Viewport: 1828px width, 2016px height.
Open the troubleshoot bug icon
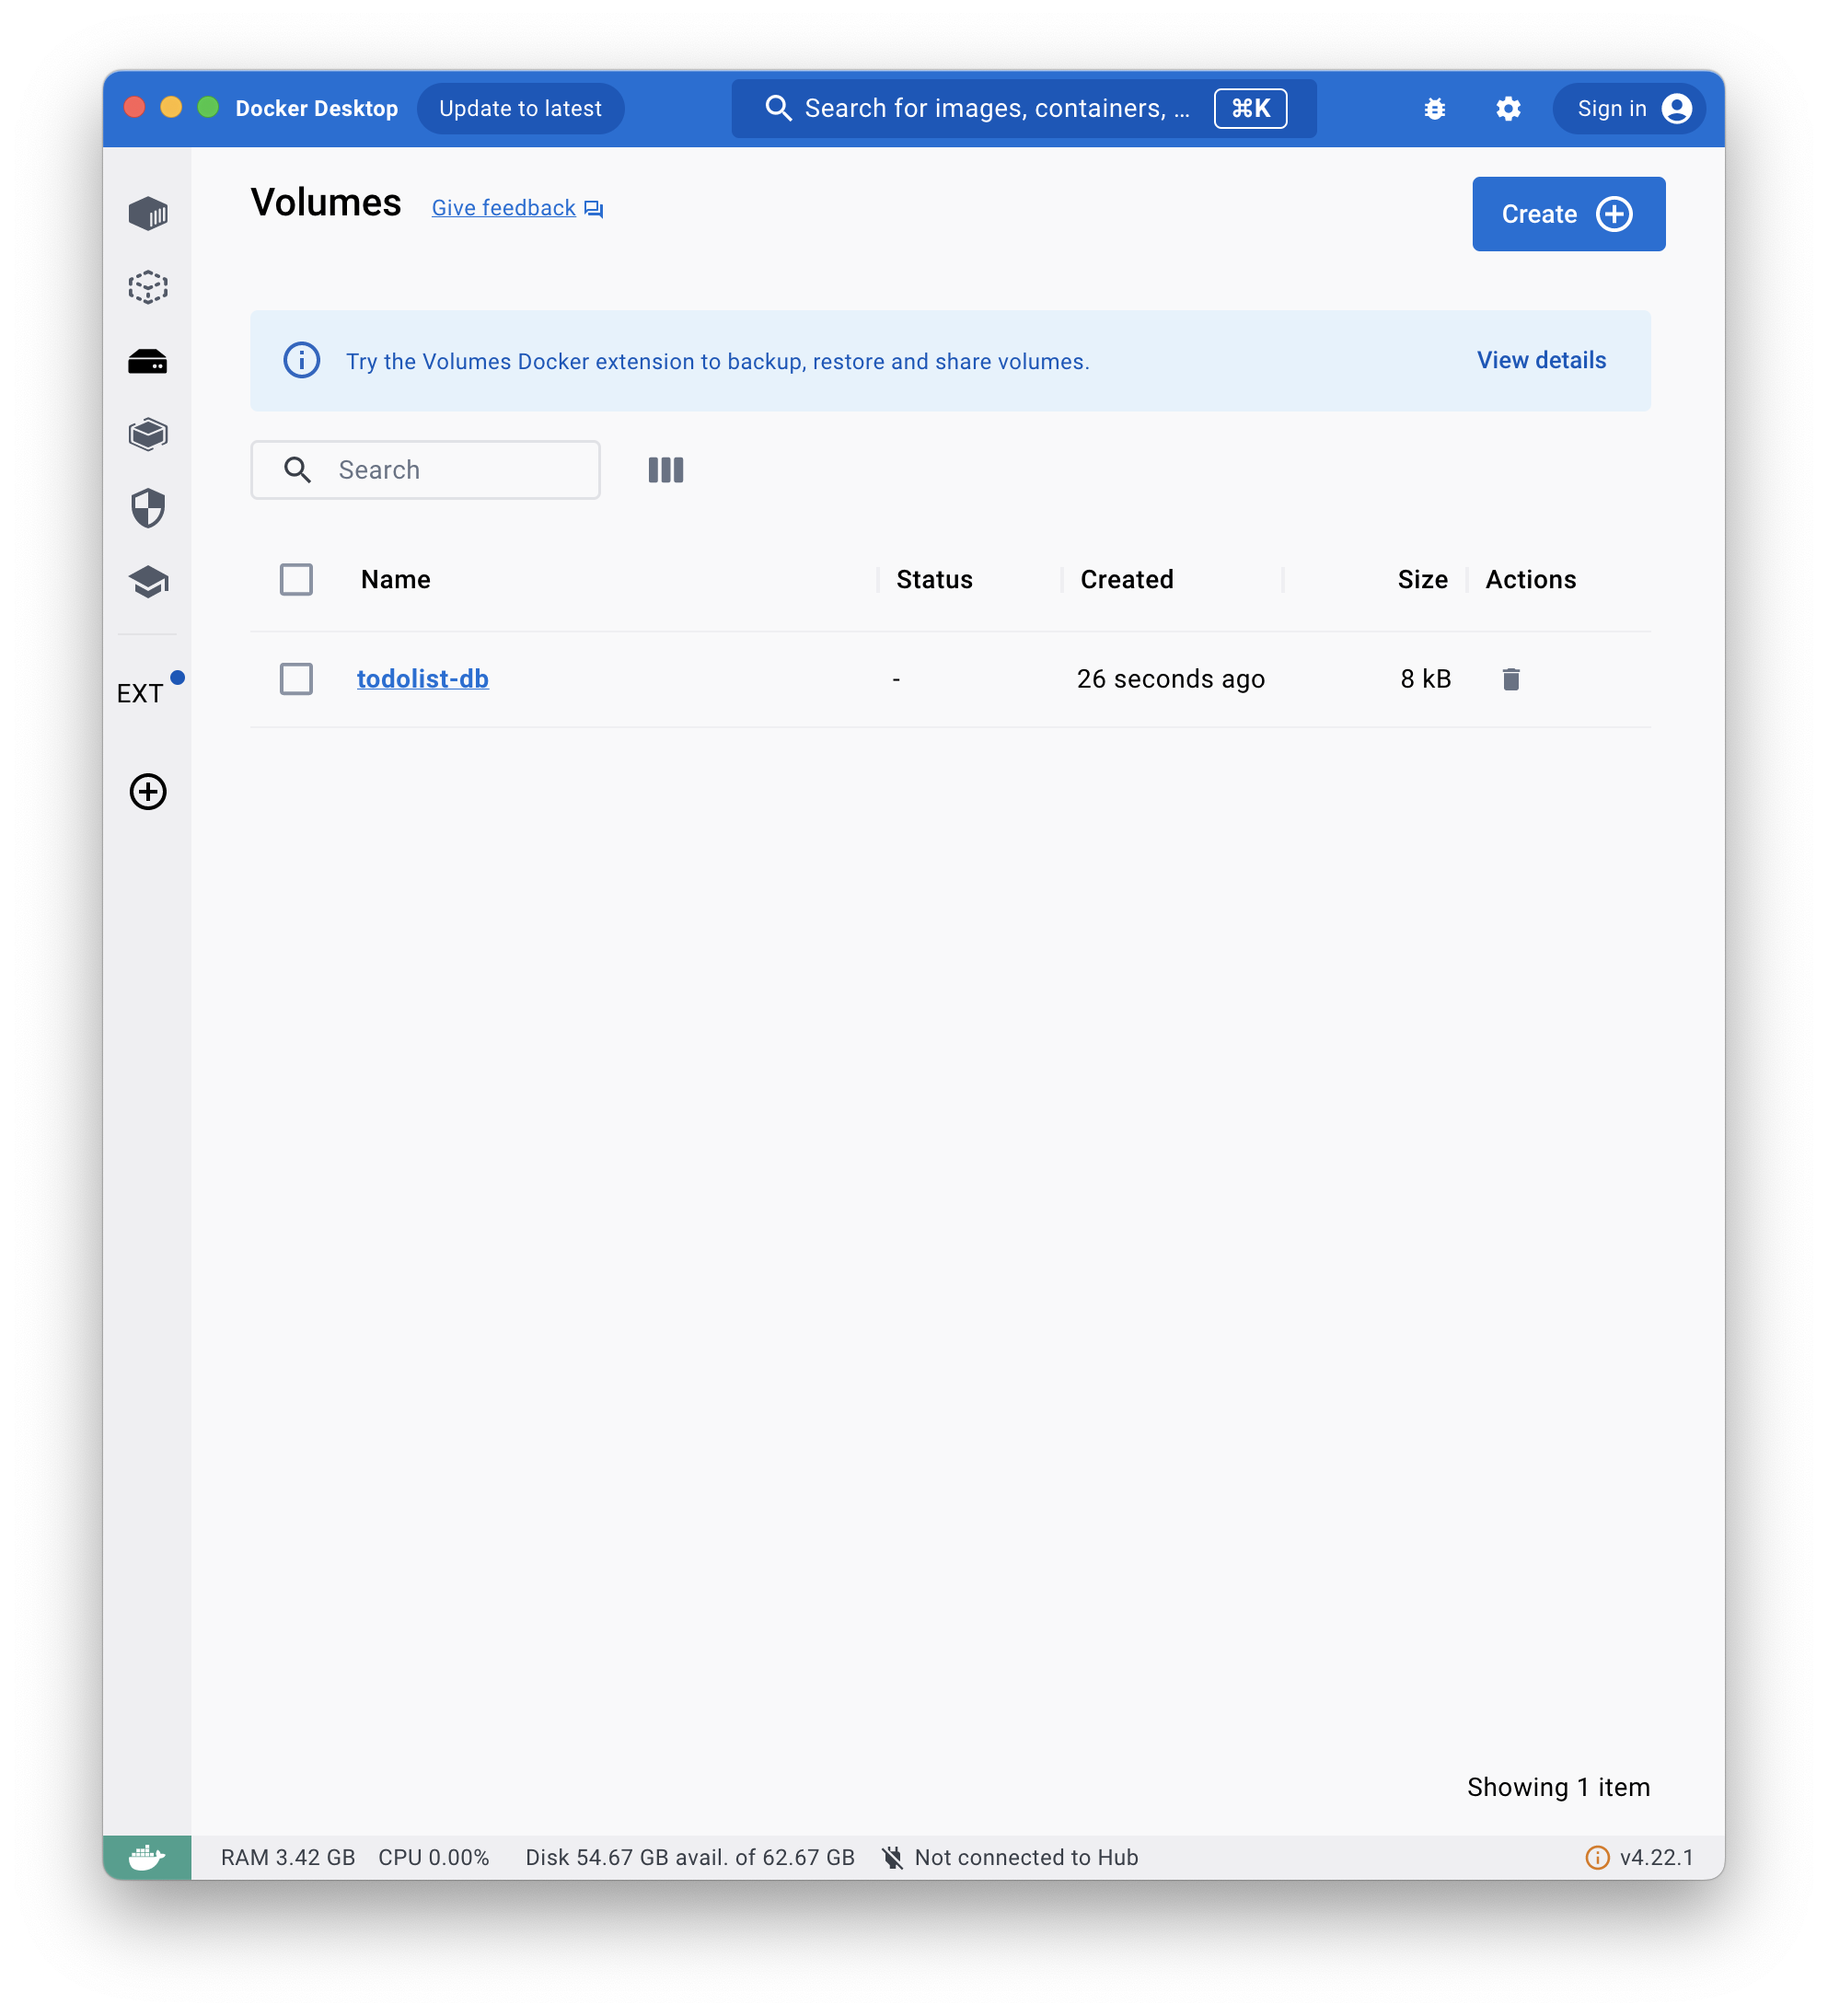click(1434, 108)
